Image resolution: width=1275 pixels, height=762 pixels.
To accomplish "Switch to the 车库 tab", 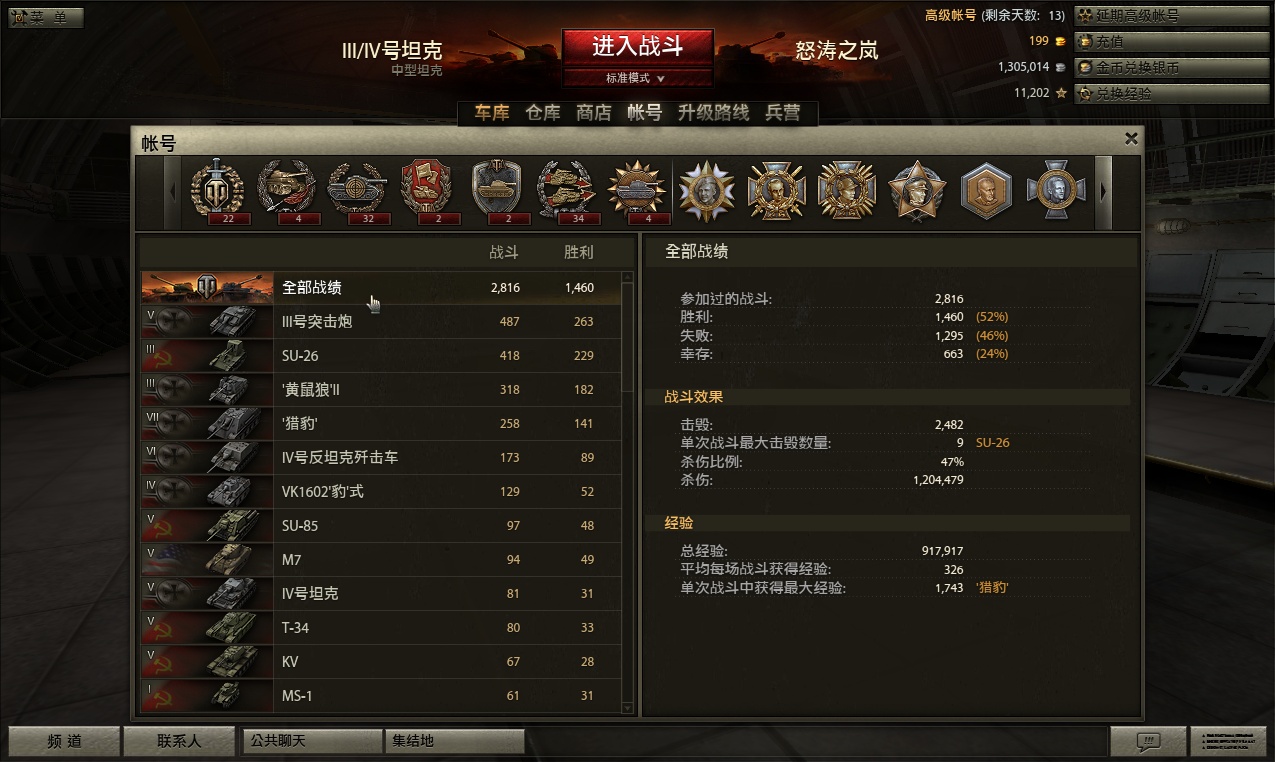I will [492, 113].
